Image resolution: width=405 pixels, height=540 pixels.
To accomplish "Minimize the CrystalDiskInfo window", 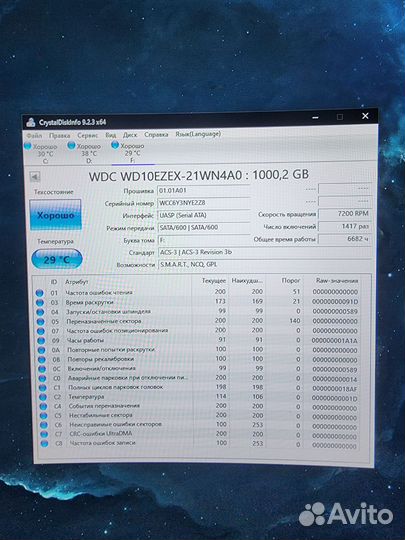I will tap(315, 117).
